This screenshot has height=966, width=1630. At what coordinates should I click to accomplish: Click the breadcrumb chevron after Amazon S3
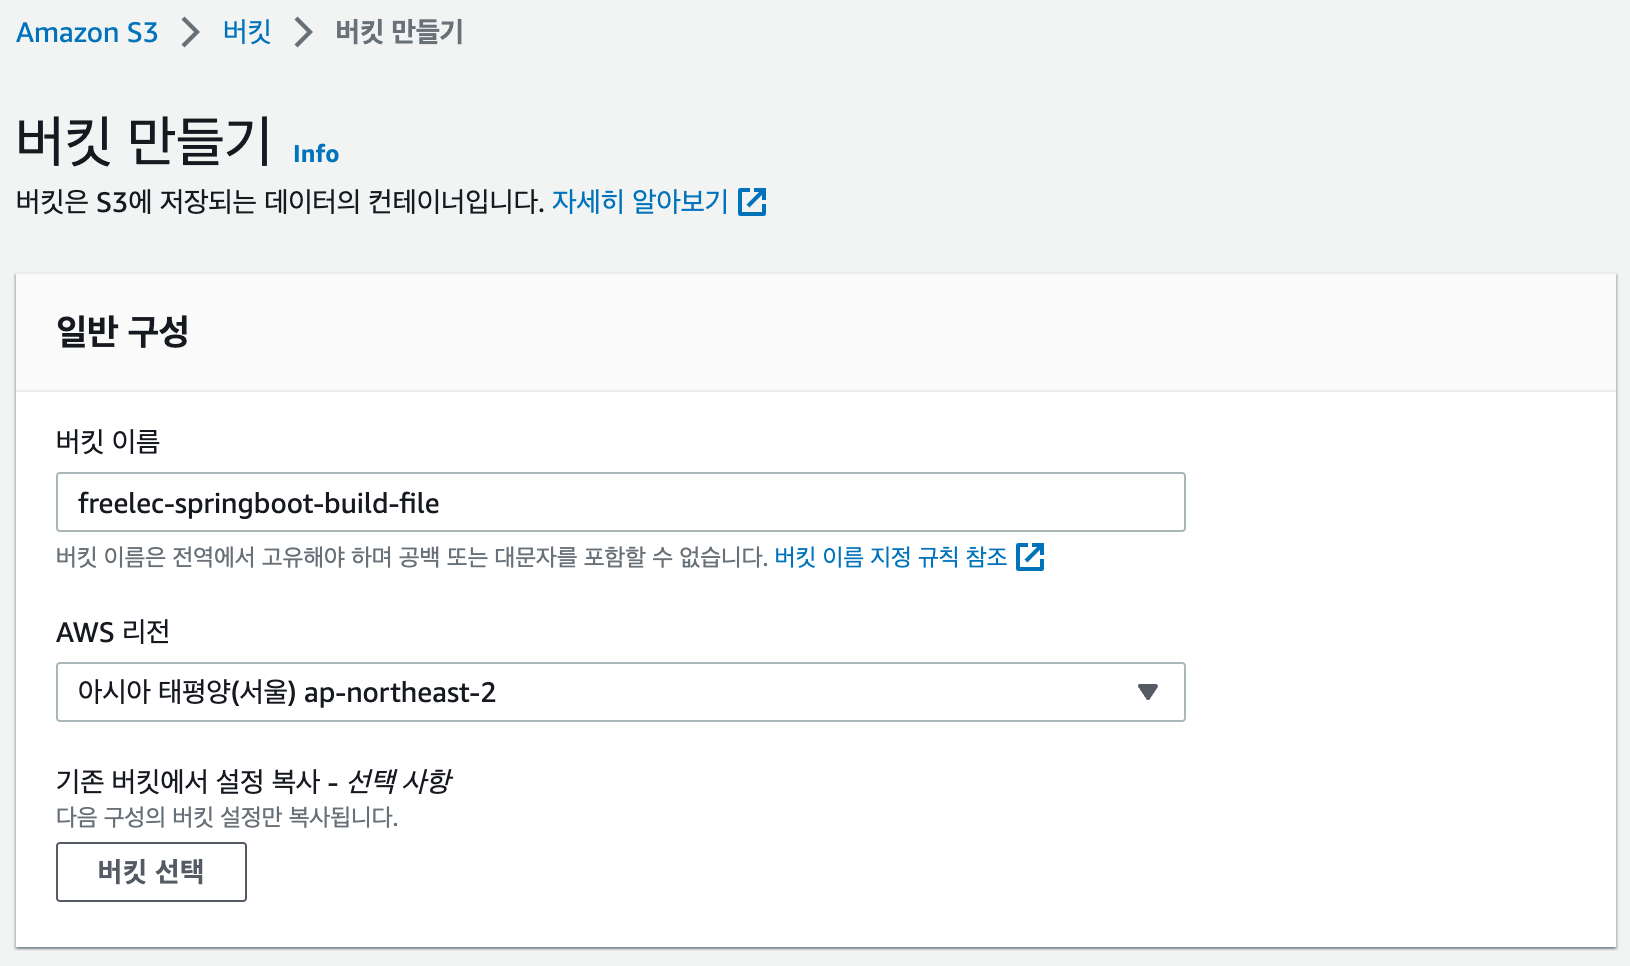click(190, 32)
